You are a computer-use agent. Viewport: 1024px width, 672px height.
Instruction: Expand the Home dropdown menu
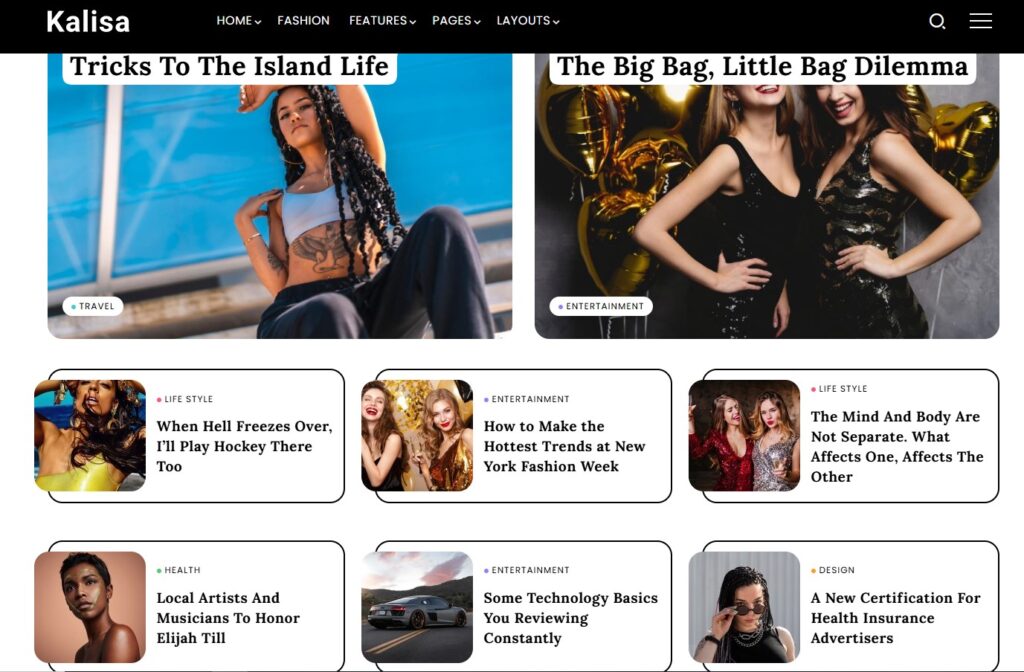(x=238, y=21)
